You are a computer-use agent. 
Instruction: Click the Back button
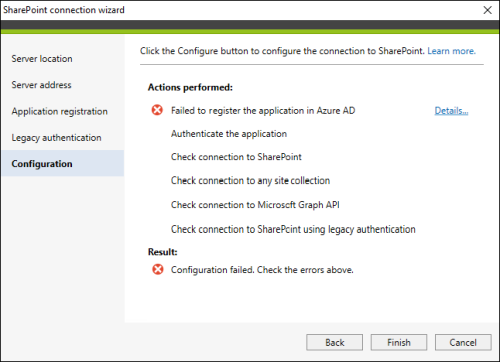[335, 342]
